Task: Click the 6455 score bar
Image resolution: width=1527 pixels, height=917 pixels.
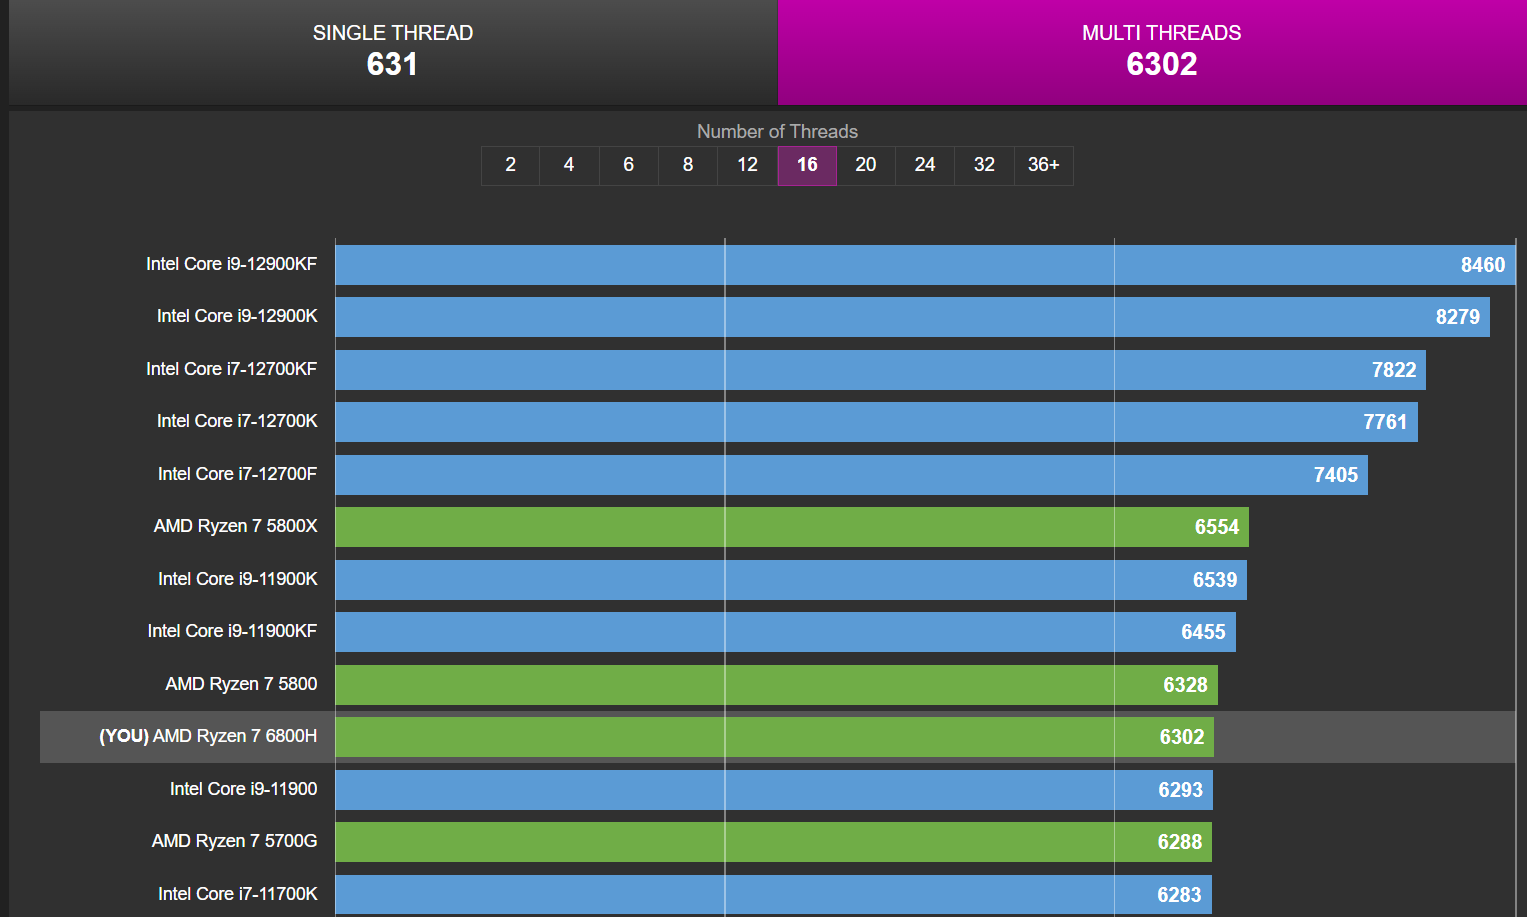Action: point(785,632)
